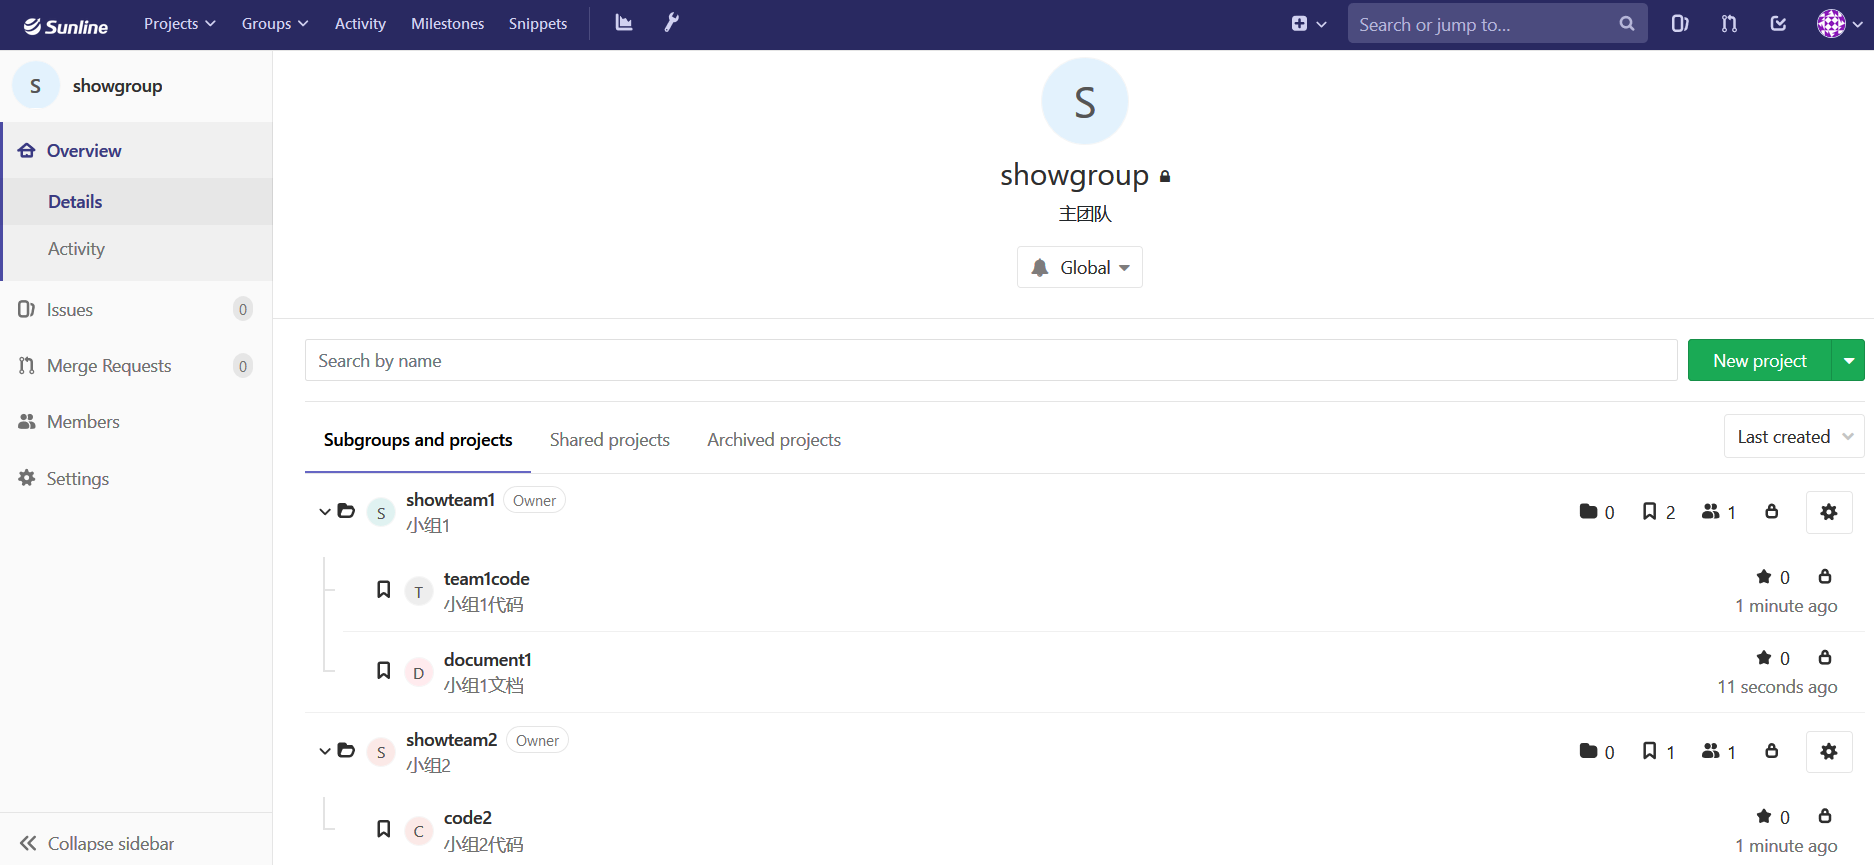Open the document1 project

[x=487, y=660]
